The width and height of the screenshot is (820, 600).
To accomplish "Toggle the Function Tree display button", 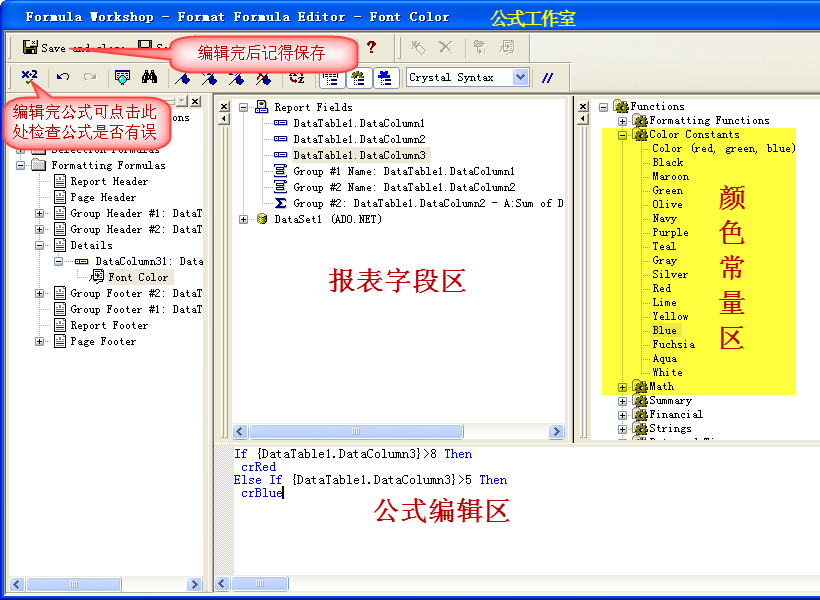I will (358, 78).
